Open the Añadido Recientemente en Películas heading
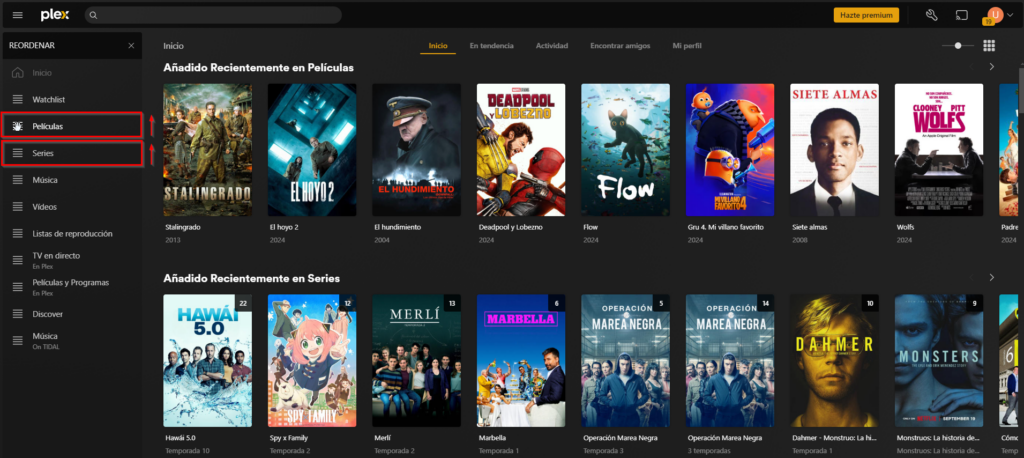The height and width of the screenshot is (458, 1024). 259,67
